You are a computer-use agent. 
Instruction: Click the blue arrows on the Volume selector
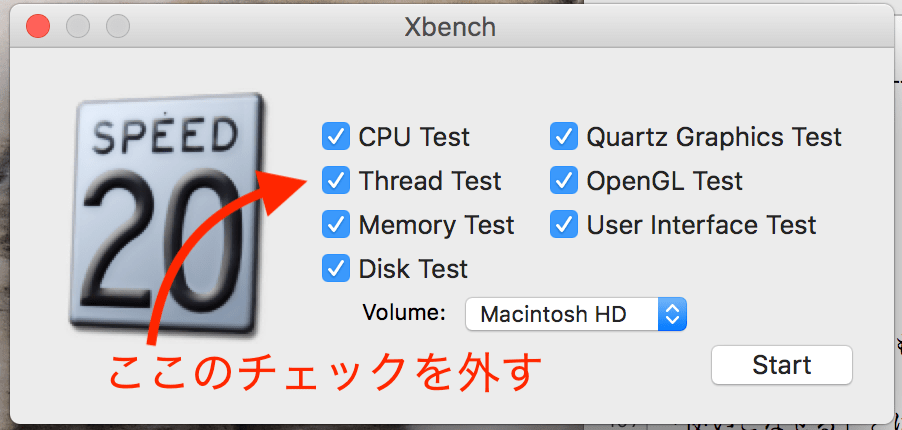coord(672,314)
